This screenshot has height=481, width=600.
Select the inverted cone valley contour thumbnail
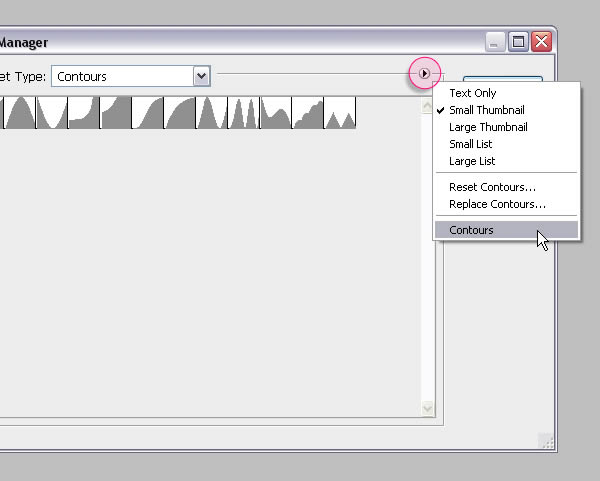pyautogui.click(x=52, y=113)
